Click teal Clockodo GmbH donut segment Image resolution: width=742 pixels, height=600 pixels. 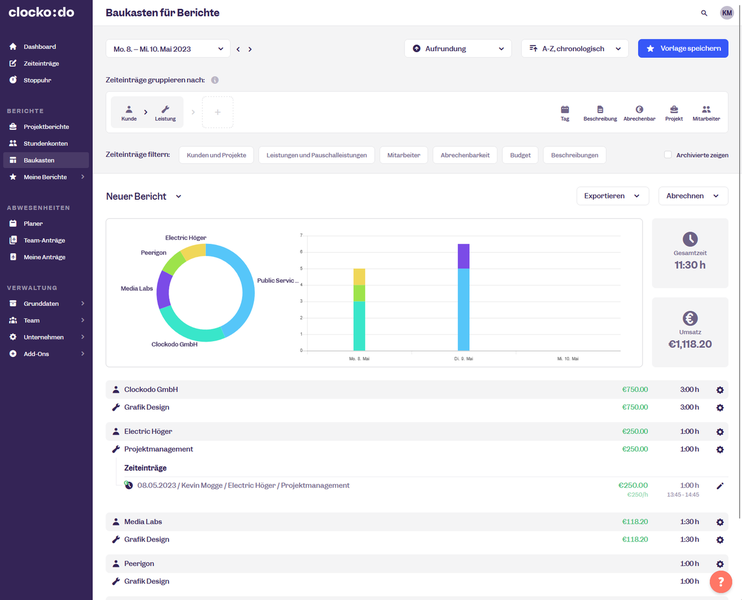[189, 331]
